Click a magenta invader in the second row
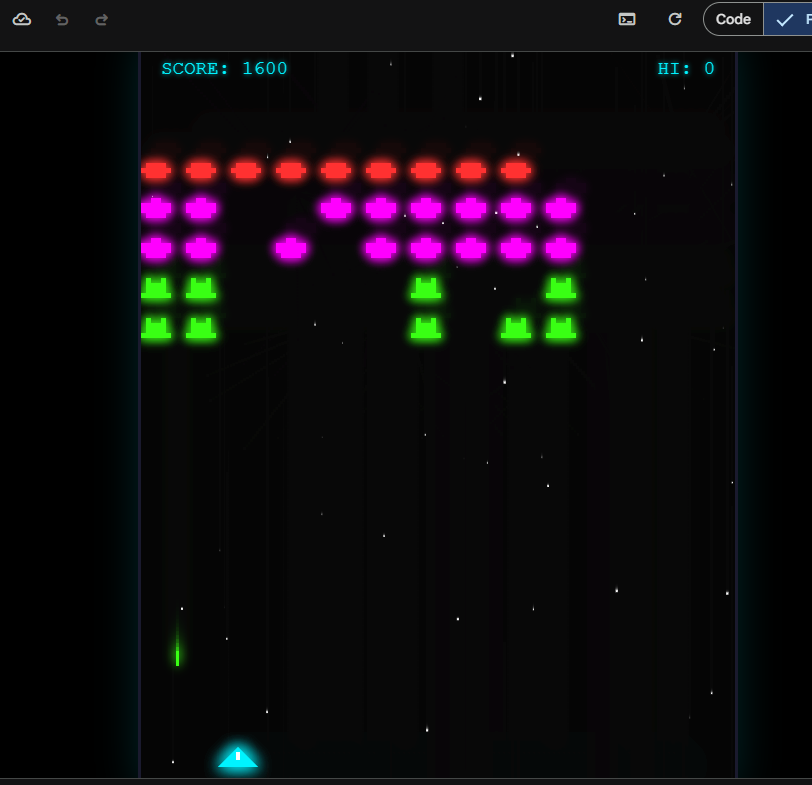This screenshot has width=812, height=785. pos(380,210)
